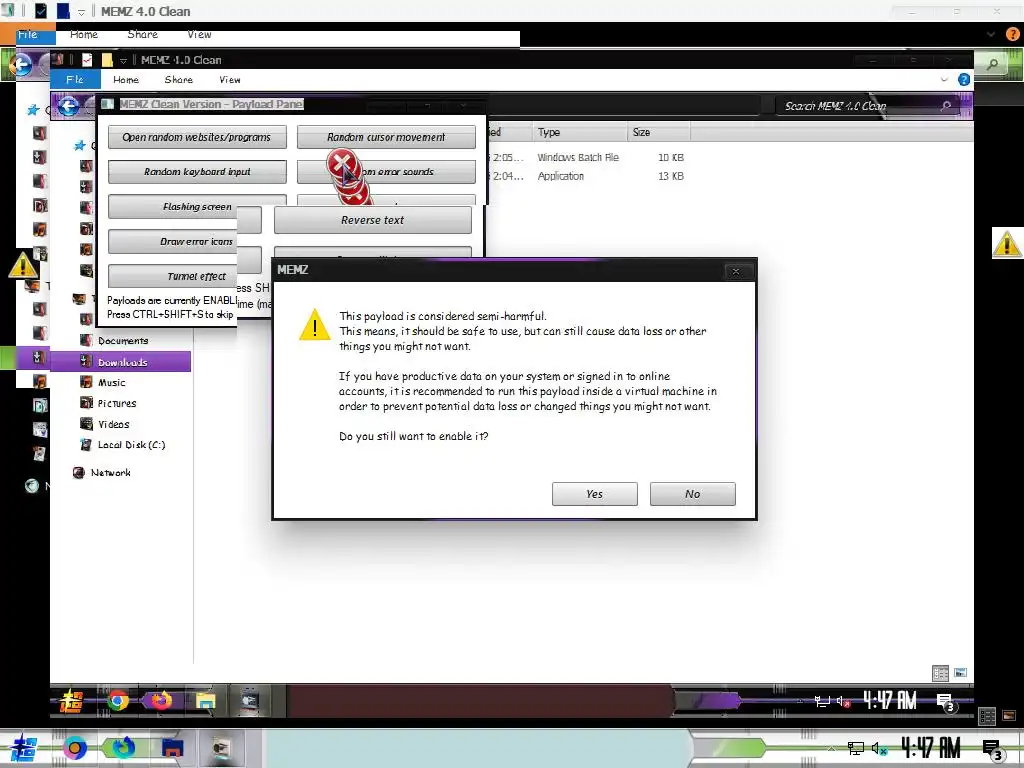Open quick access toolbar dropdown, inner window

tap(123, 61)
